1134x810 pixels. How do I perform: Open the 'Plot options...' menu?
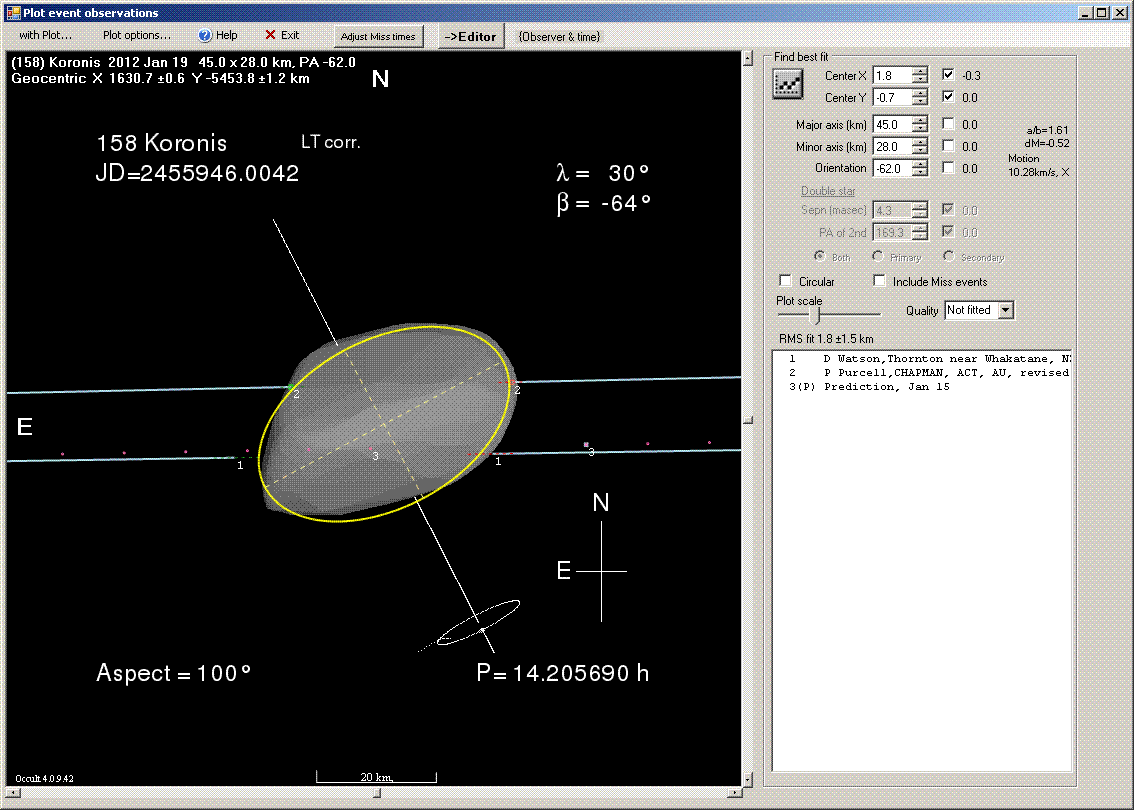(137, 35)
